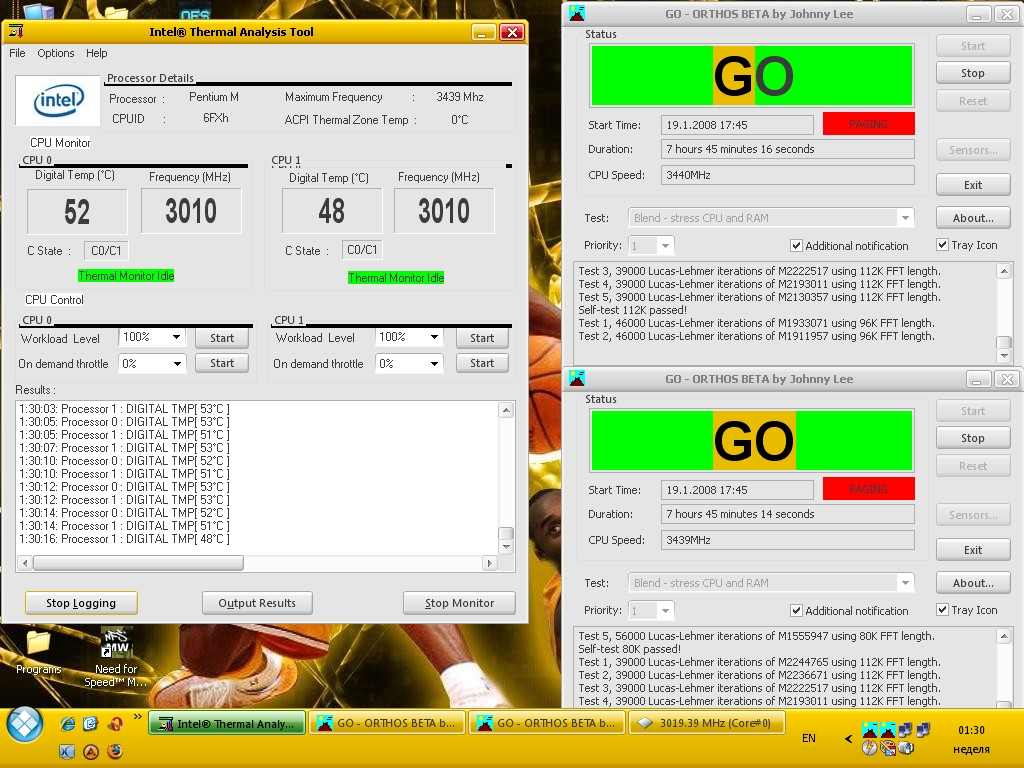Image resolution: width=1024 pixels, height=768 pixels.
Task: Click Stop in the bottom ORTHOS window
Action: click(972, 438)
